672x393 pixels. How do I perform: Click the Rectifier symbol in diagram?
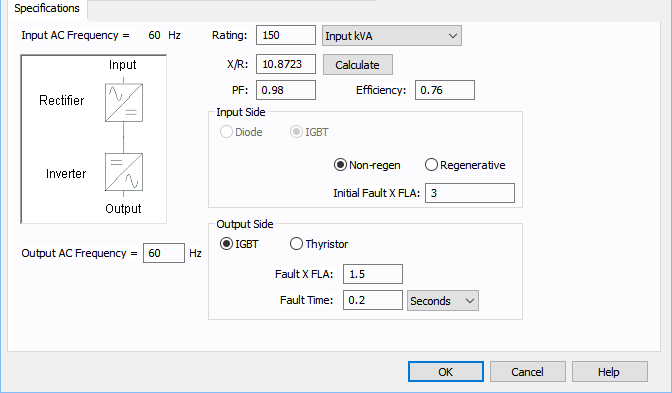click(124, 102)
